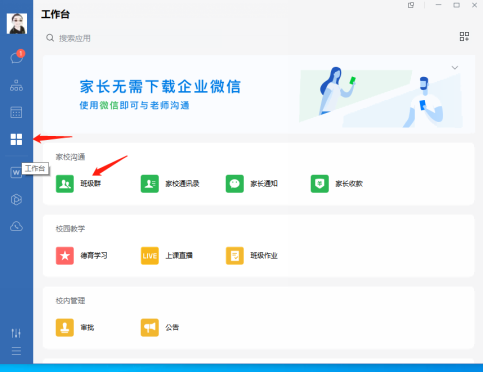Viewport: 483px width, 373px height.
Task: Open the 家校通讯录 icon
Action: (x=150, y=184)
